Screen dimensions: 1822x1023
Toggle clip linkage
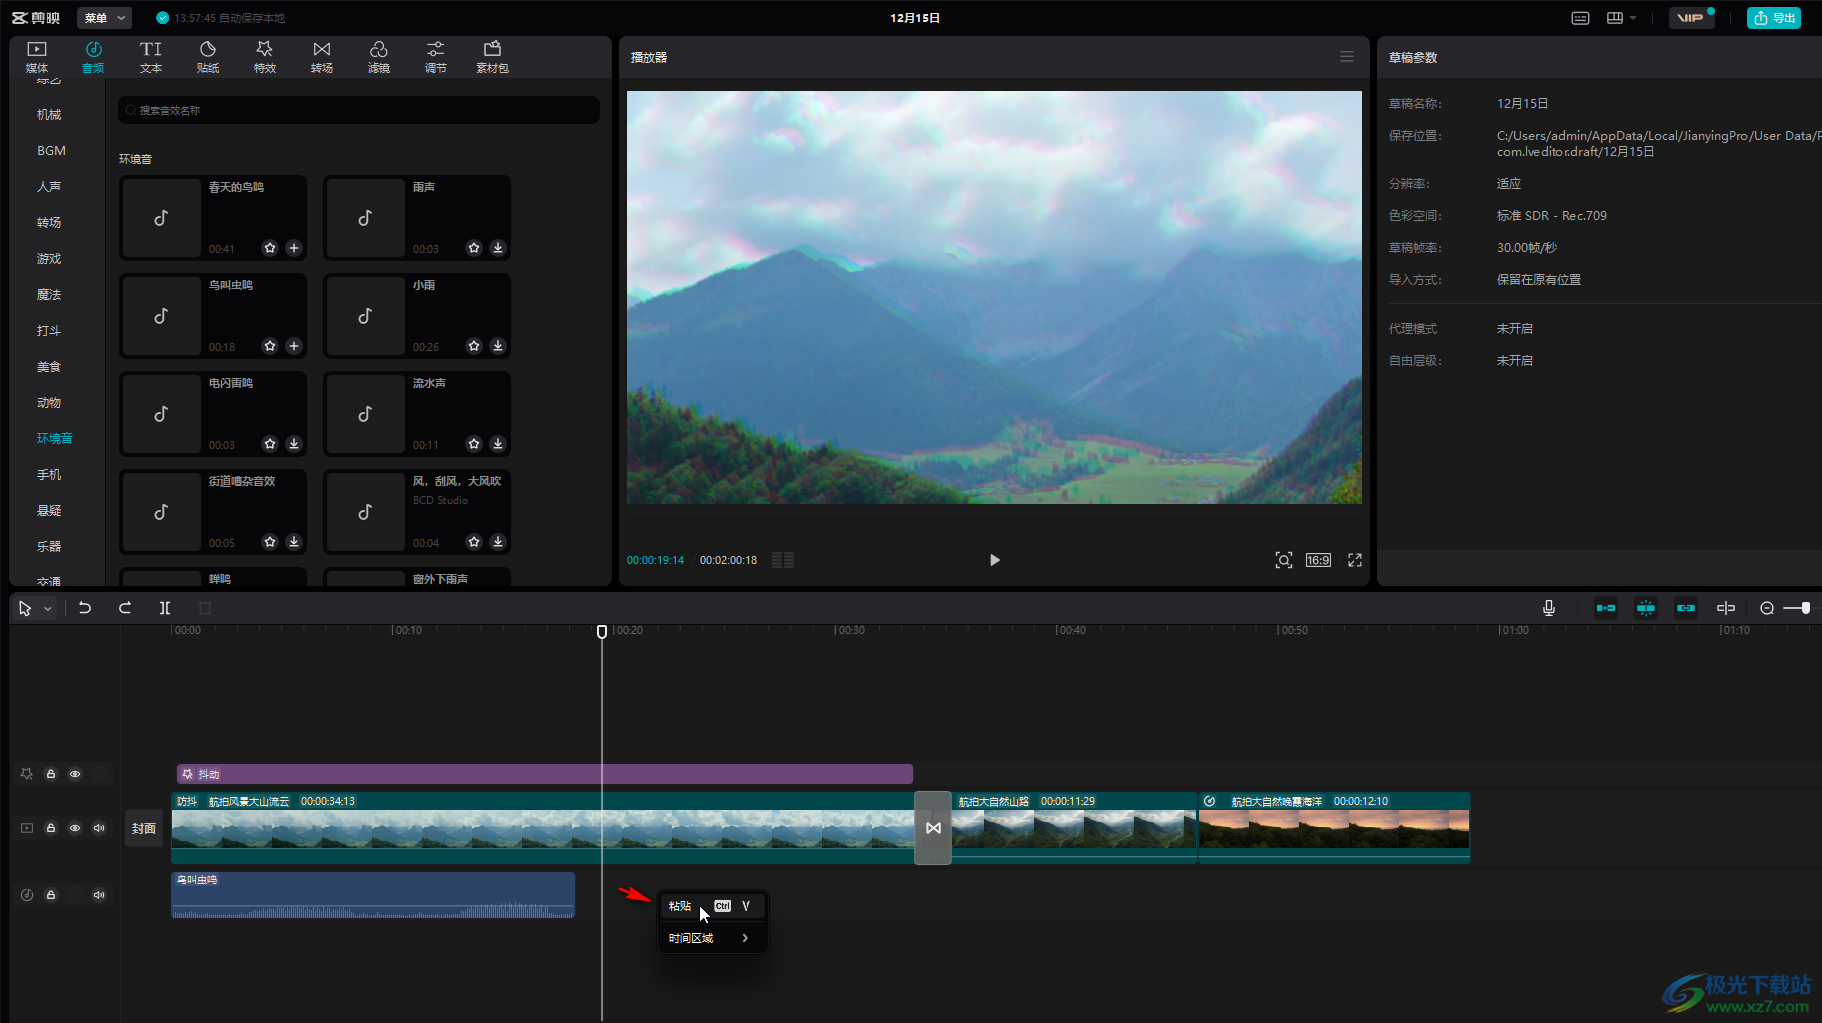point(1686,608)
